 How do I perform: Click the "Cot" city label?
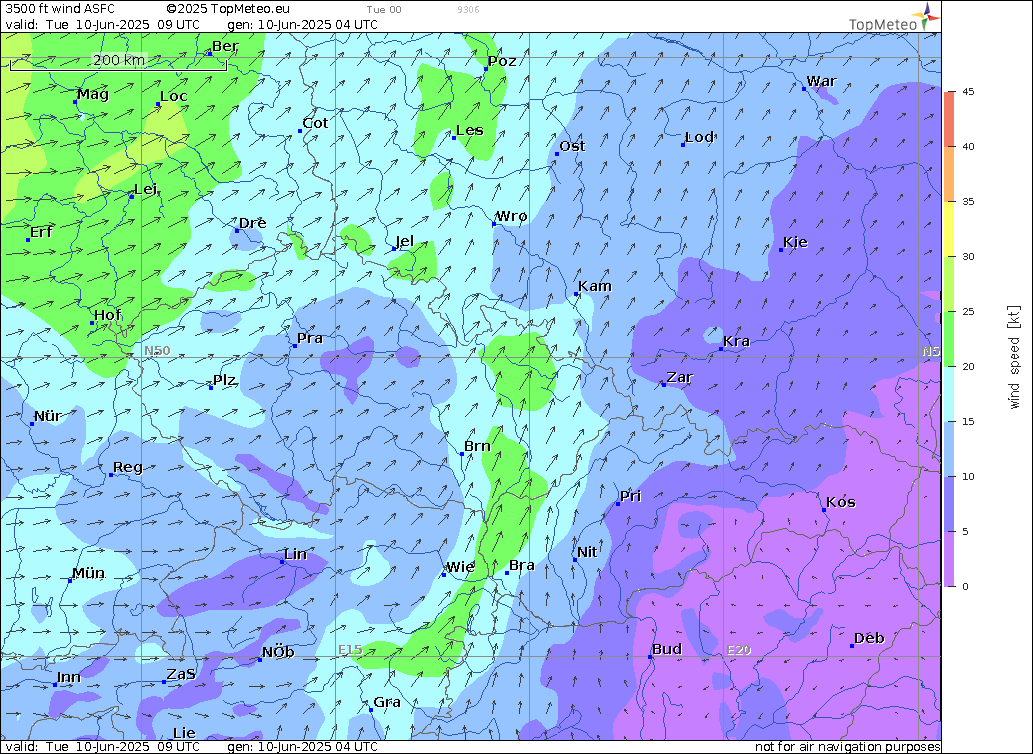click(x=315, y=123)
